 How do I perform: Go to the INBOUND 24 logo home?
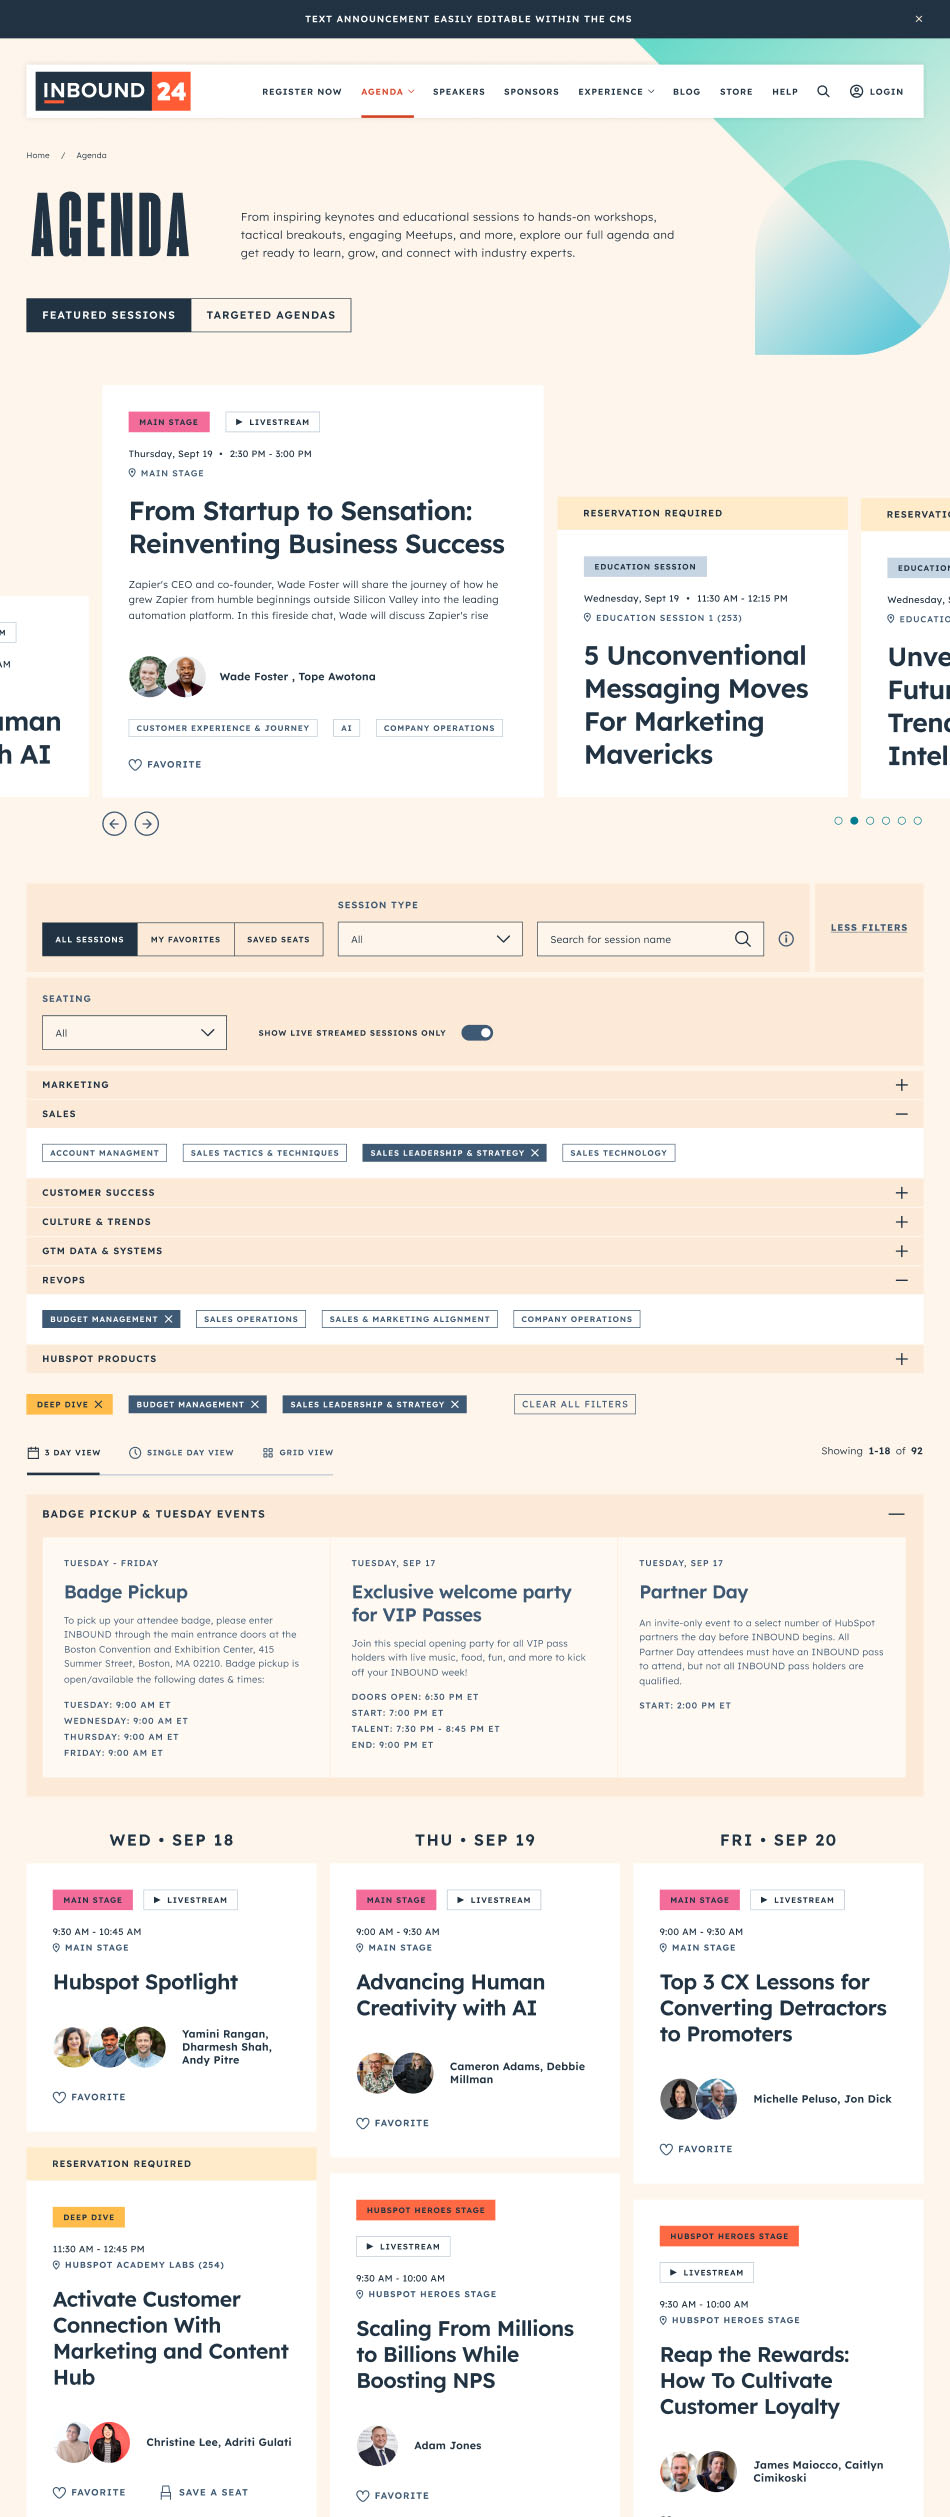(113, 91)
